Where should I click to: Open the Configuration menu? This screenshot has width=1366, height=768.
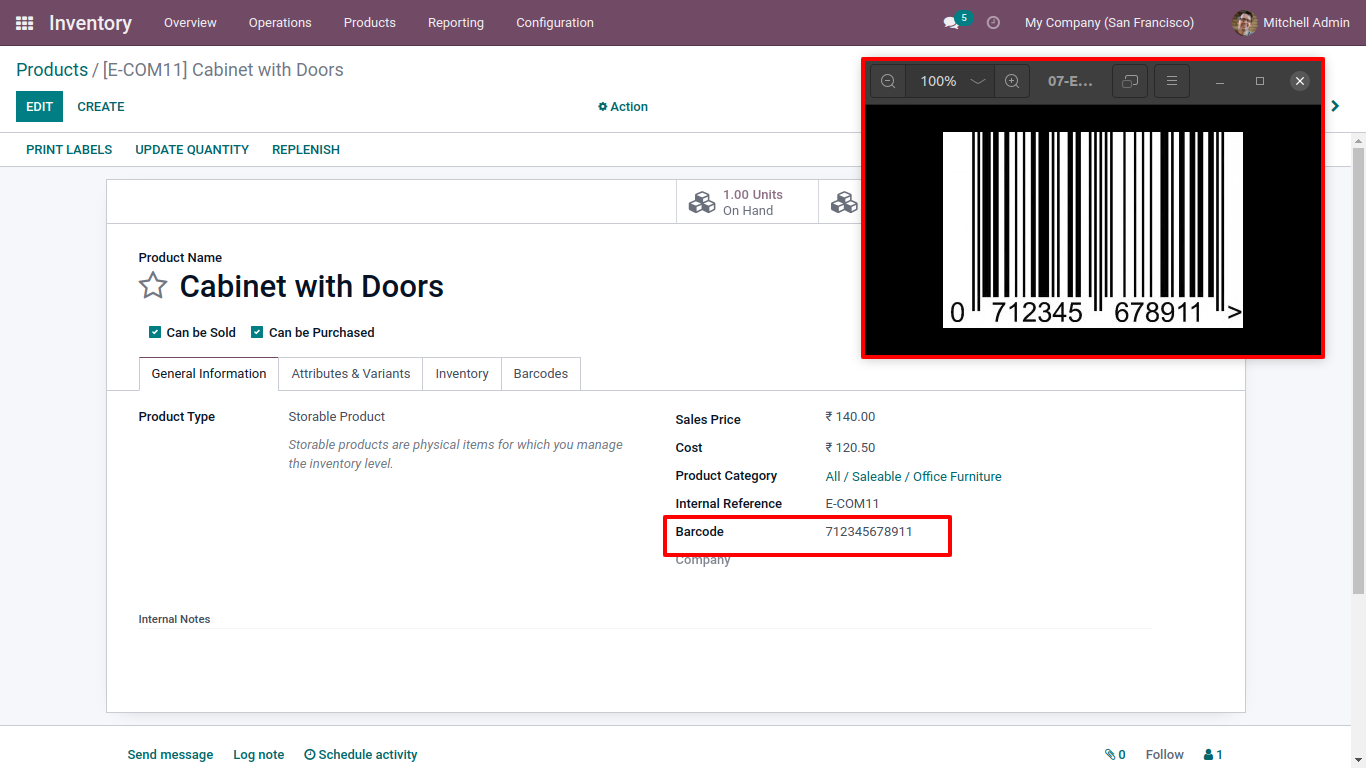[x=555, y=22]
